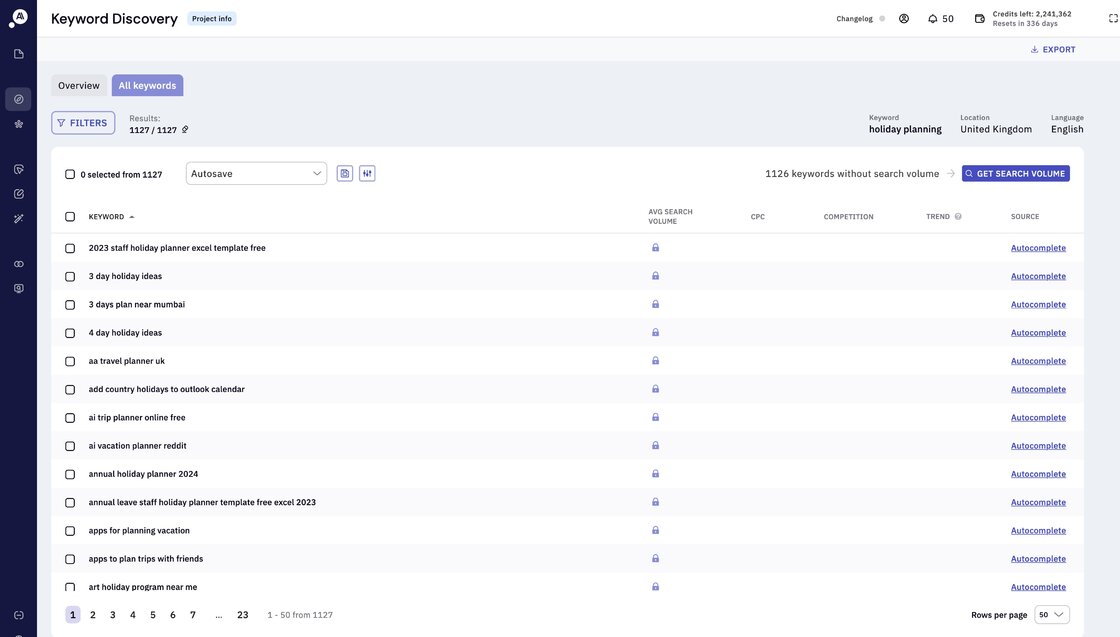The width and height of the screenshot is (1120, 637).
Task: Click the 'English' language value
Action: pos(1067,129)
